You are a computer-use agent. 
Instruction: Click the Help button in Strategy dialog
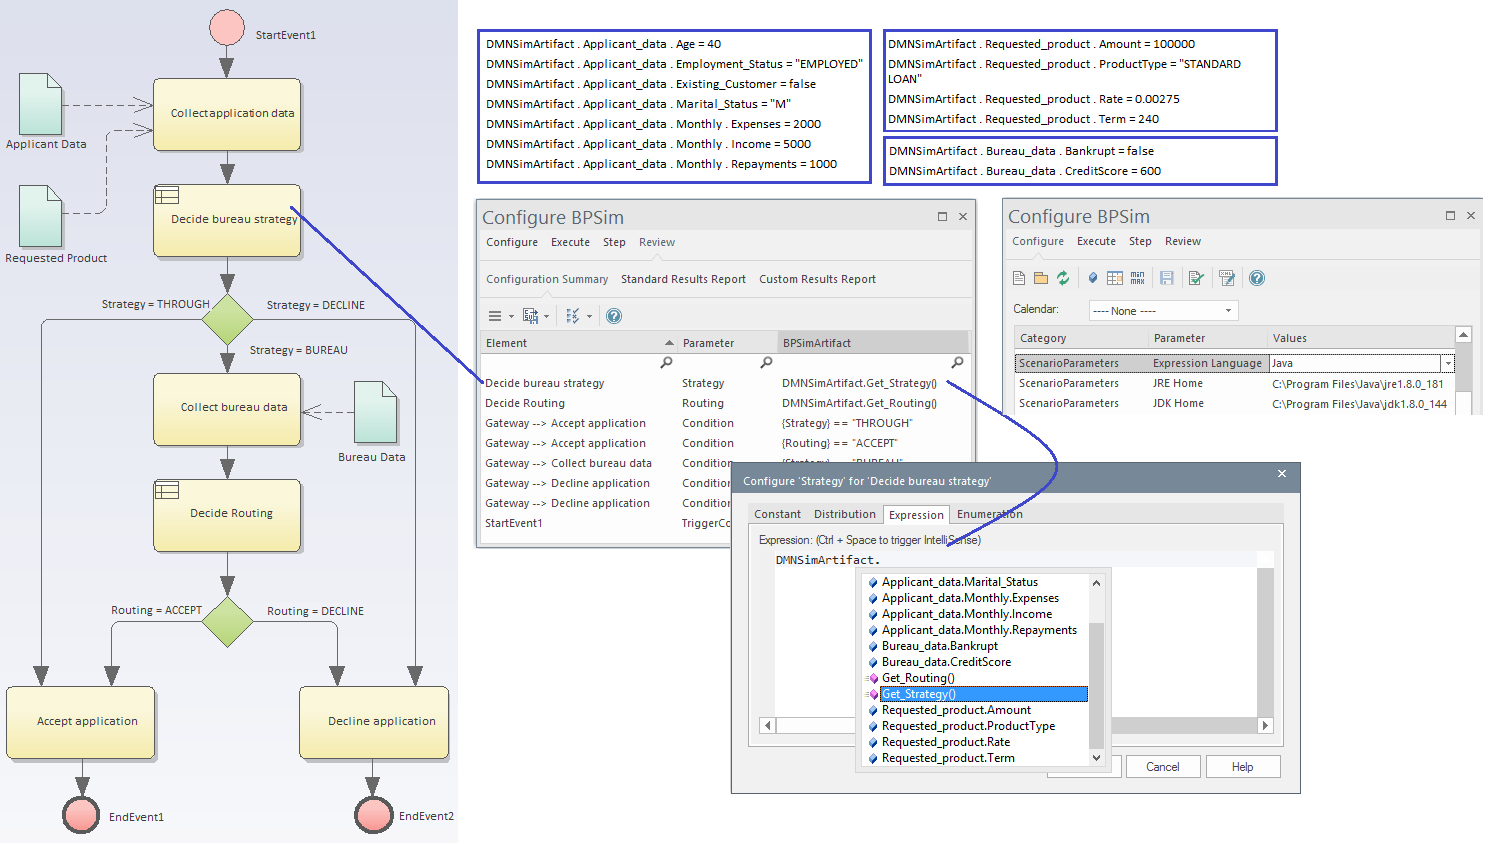(1242, 767)
